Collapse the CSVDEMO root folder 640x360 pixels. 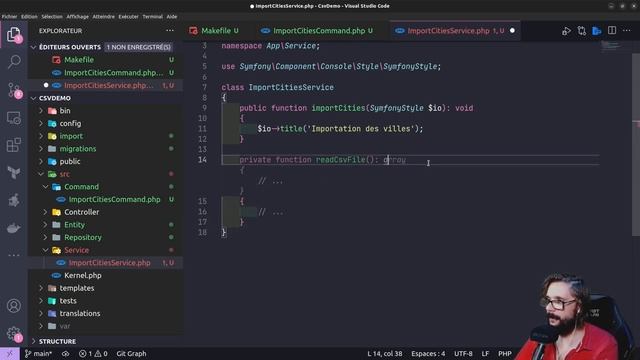[33, 98]
